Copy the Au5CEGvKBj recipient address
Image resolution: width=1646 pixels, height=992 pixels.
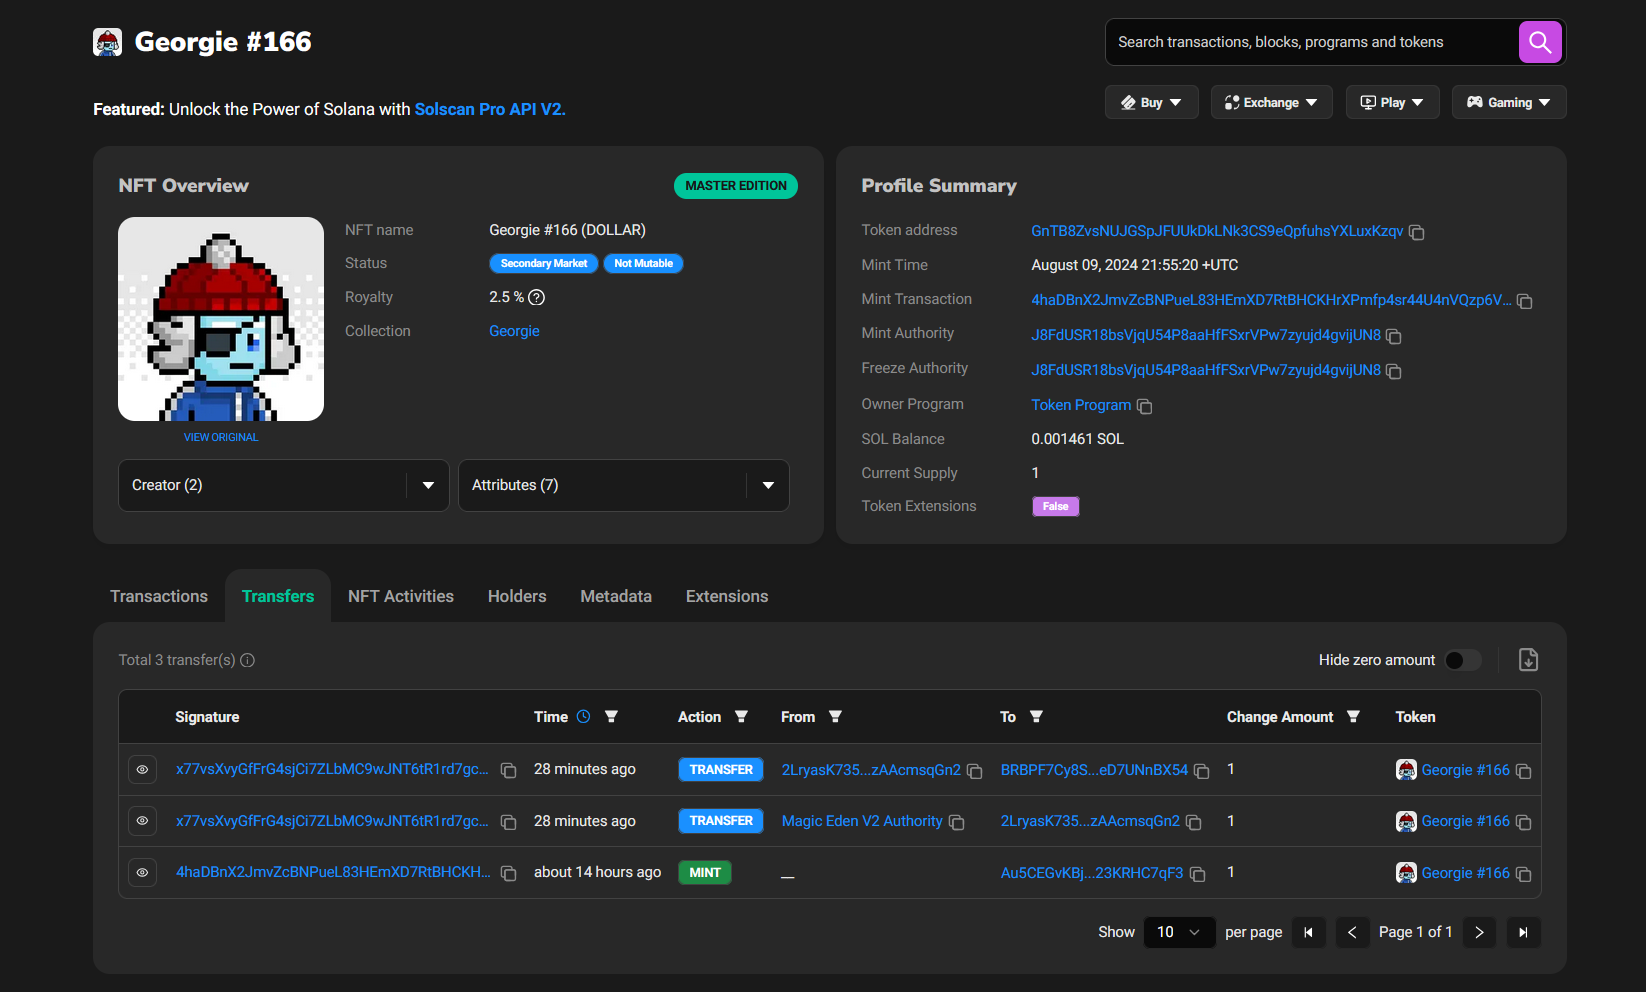[x=1197, y=874]
